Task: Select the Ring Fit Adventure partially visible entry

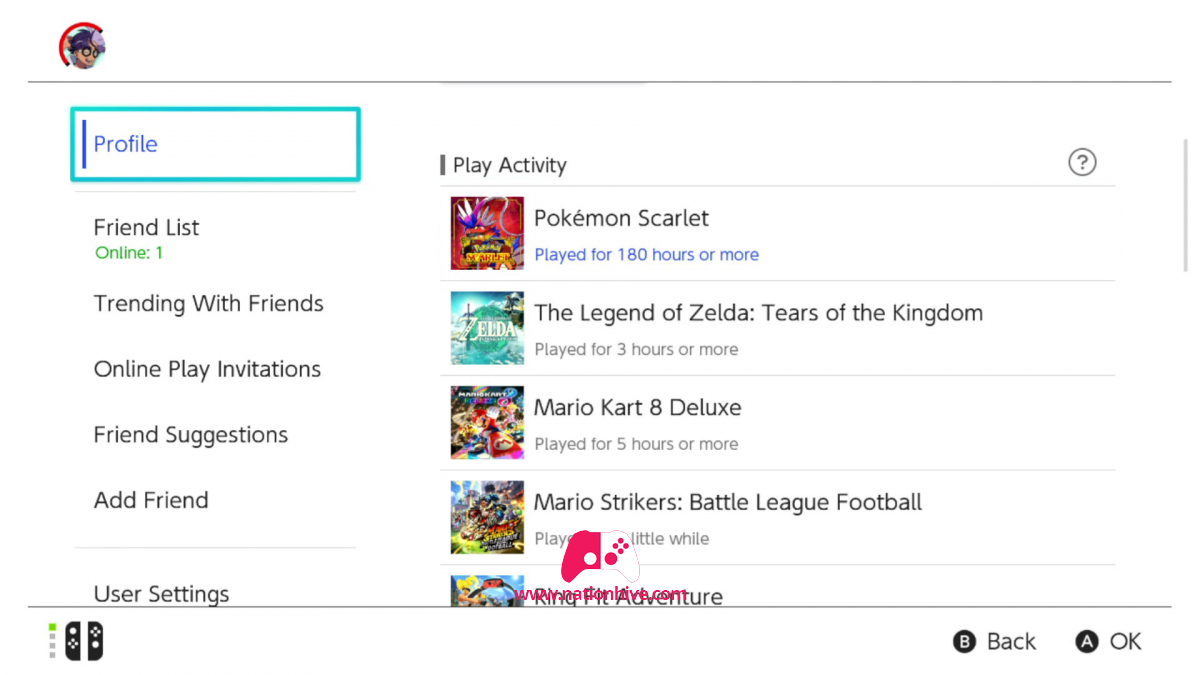Action: [777, 590]
